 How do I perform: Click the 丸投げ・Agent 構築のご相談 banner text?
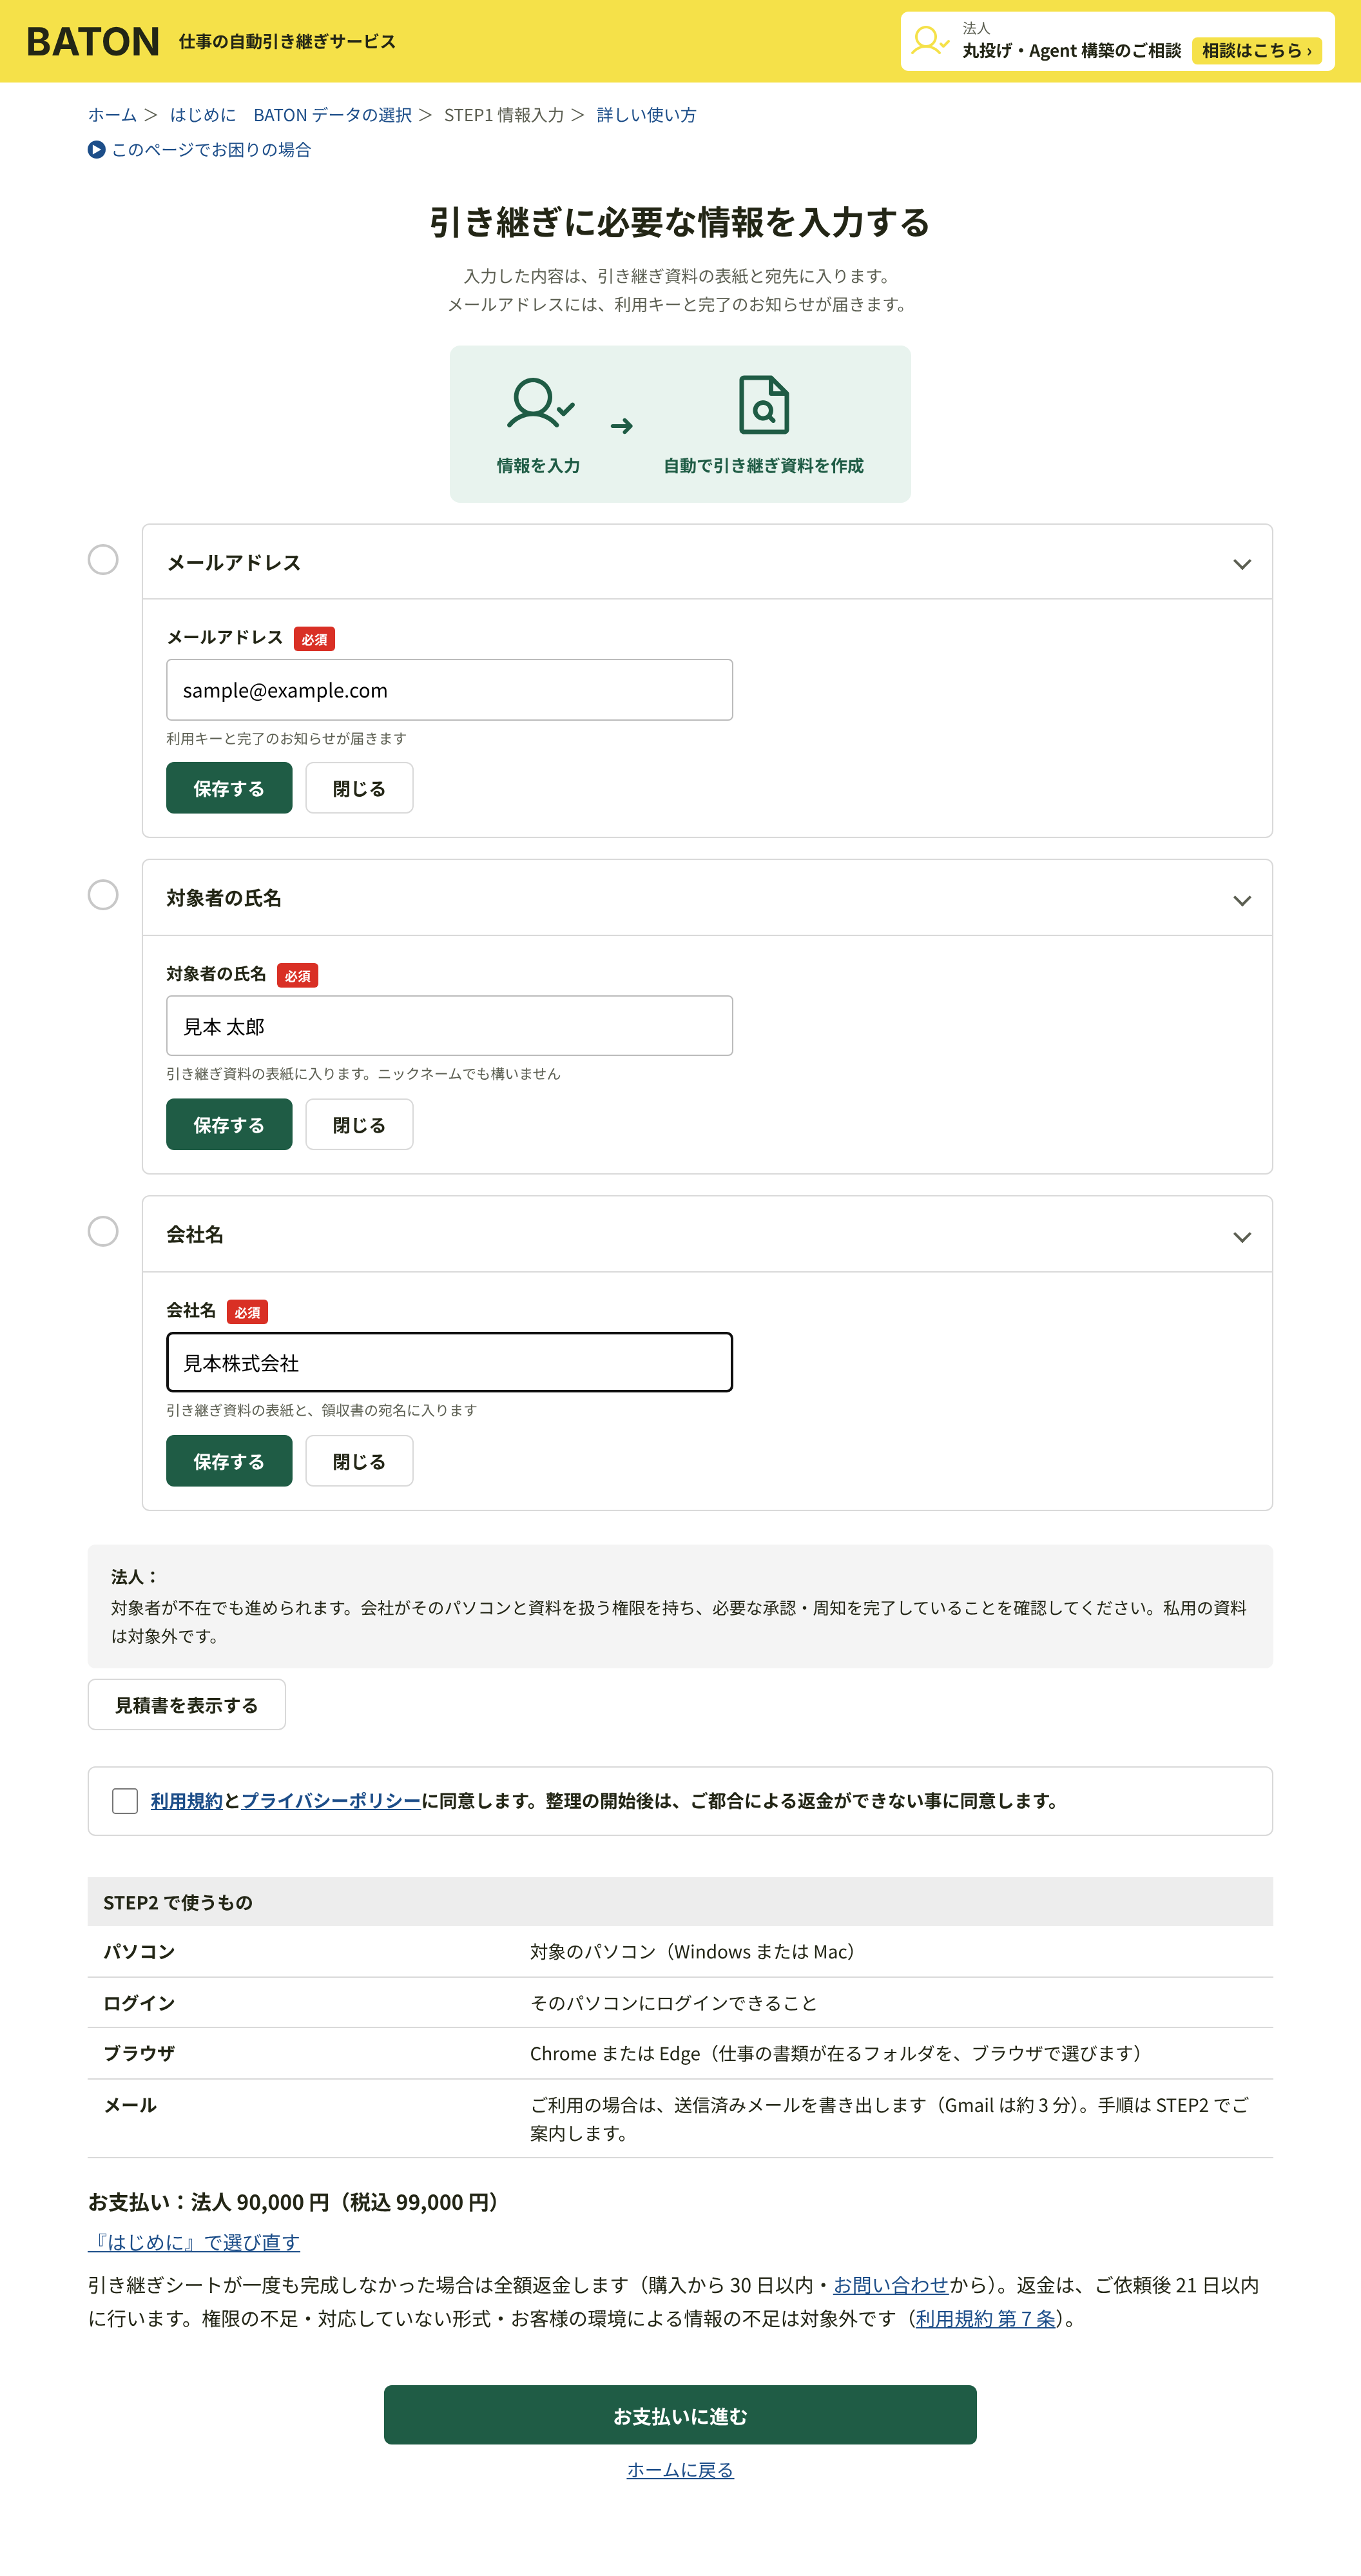point(1072,51)
